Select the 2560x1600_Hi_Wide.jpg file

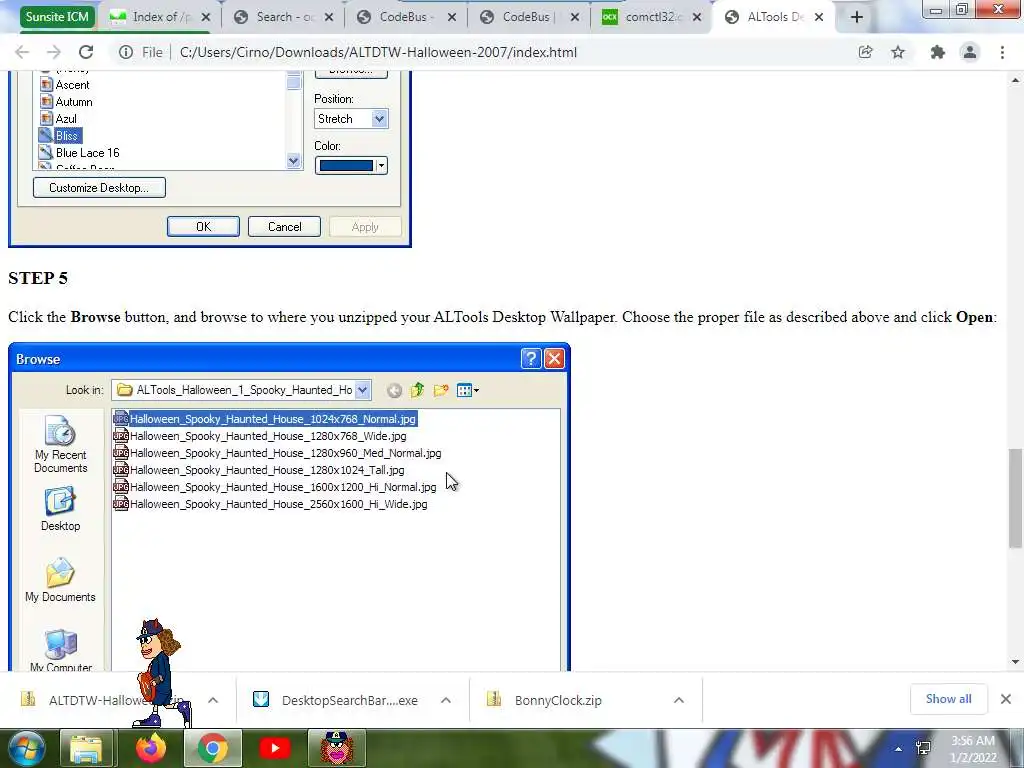[270, 504]
